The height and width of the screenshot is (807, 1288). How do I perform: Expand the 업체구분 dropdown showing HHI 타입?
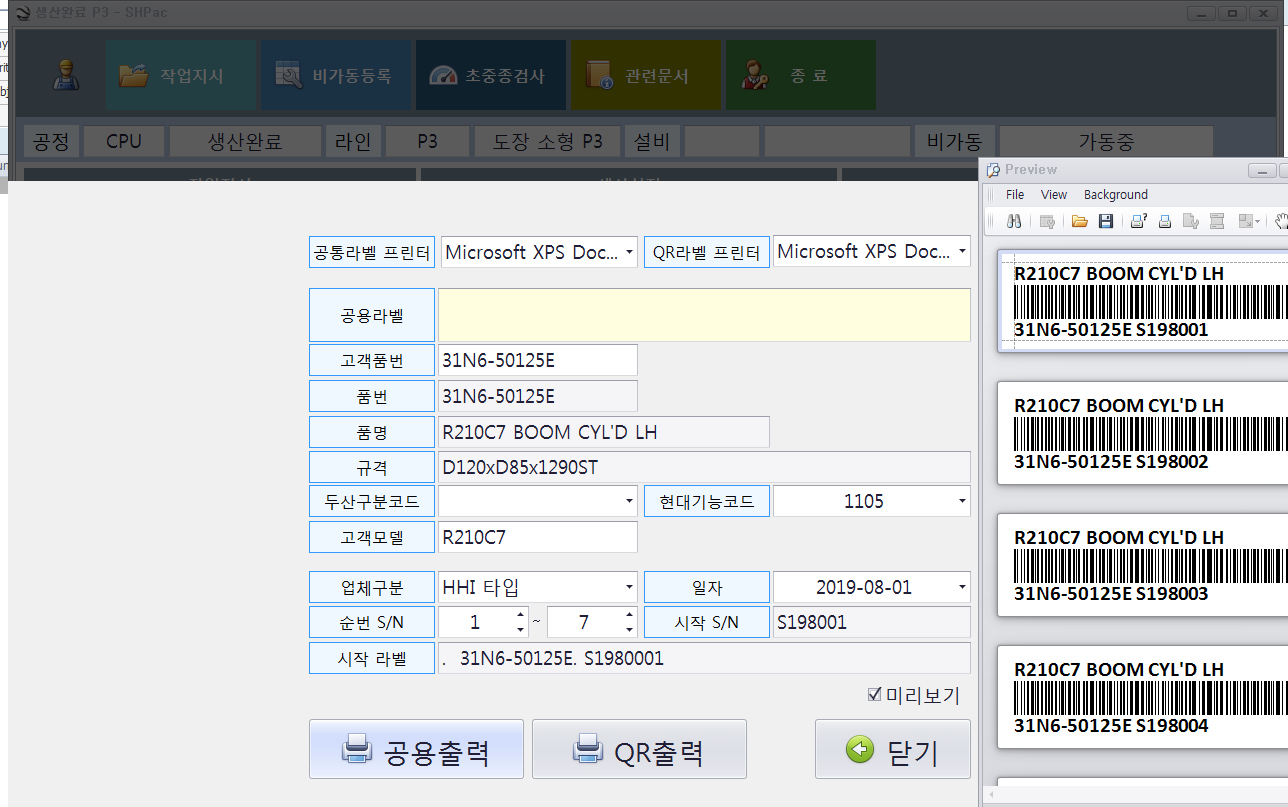(630, 587)
